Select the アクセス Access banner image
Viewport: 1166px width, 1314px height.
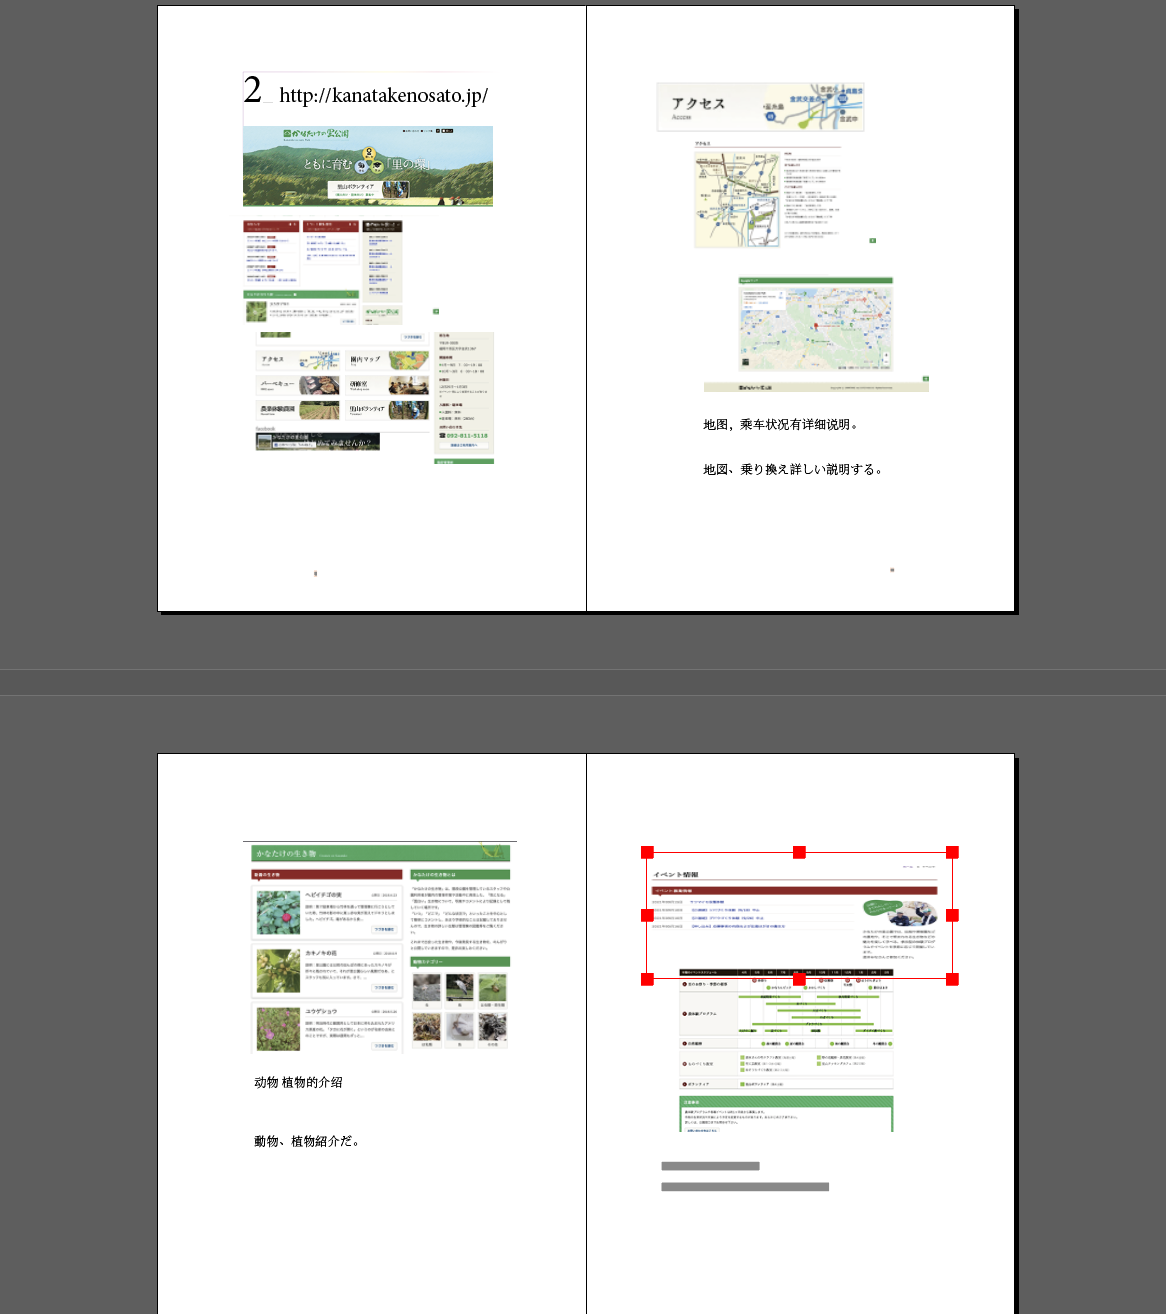760,107
